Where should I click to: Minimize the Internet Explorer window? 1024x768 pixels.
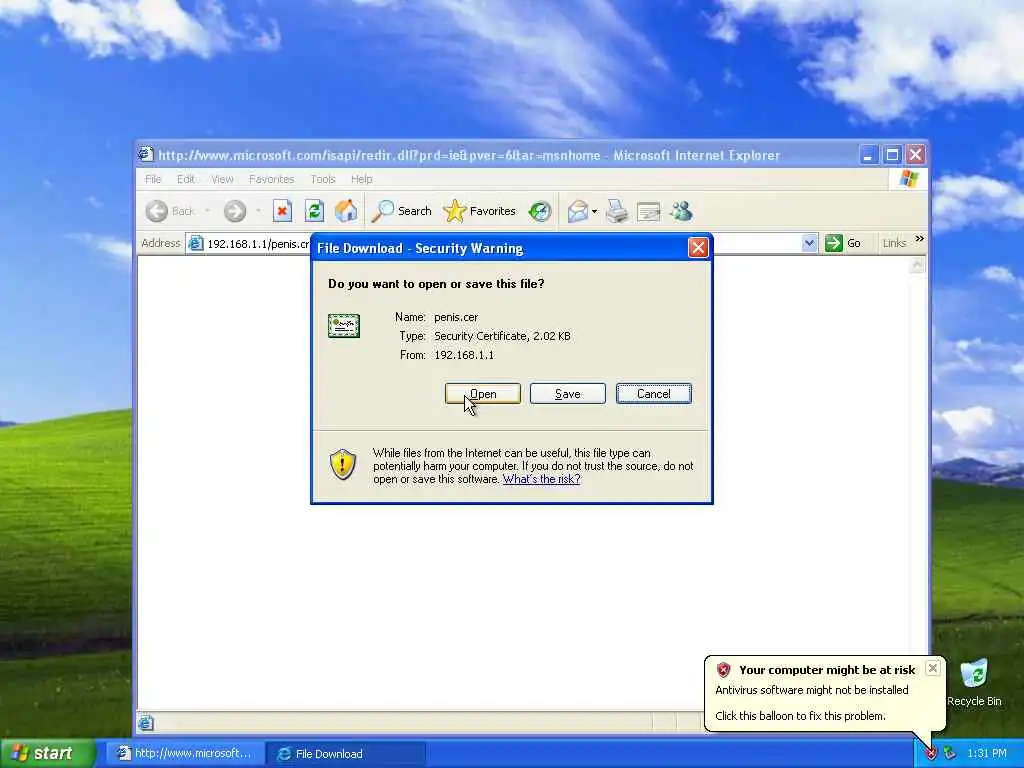pos(868,155)
